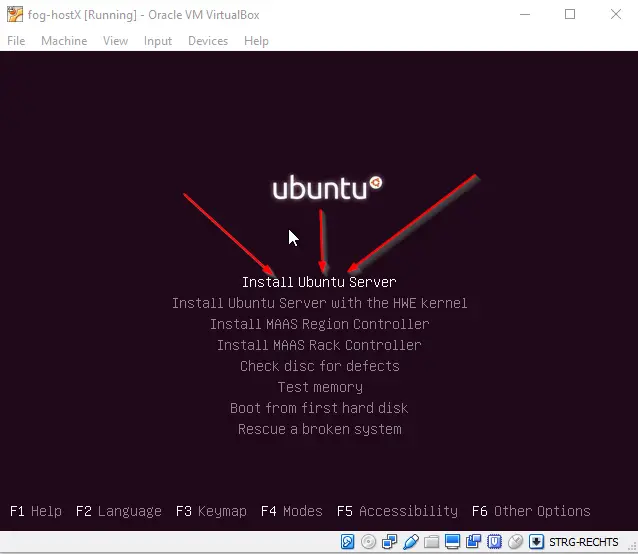Click the display monitor status icon
Viewport: 638px width, 554px height.
coord(452,541)
